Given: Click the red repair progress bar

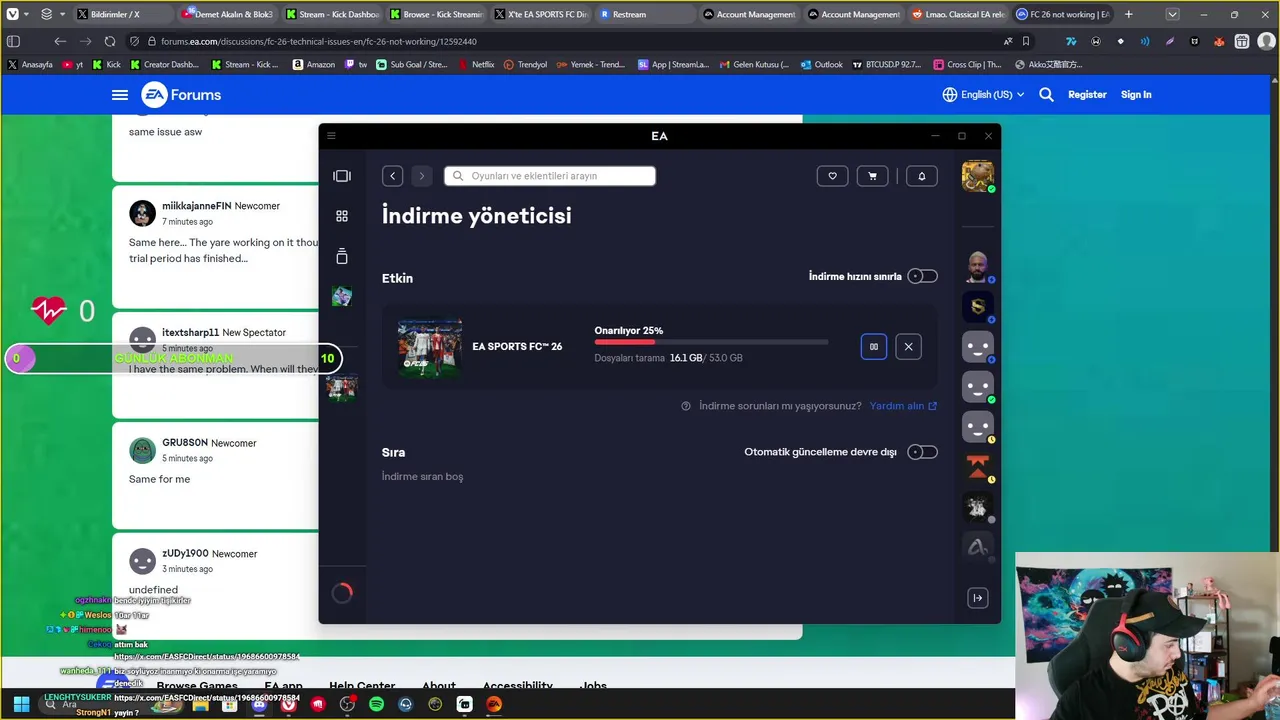Looking at the screenshot, I should click(x=711, y=342).
